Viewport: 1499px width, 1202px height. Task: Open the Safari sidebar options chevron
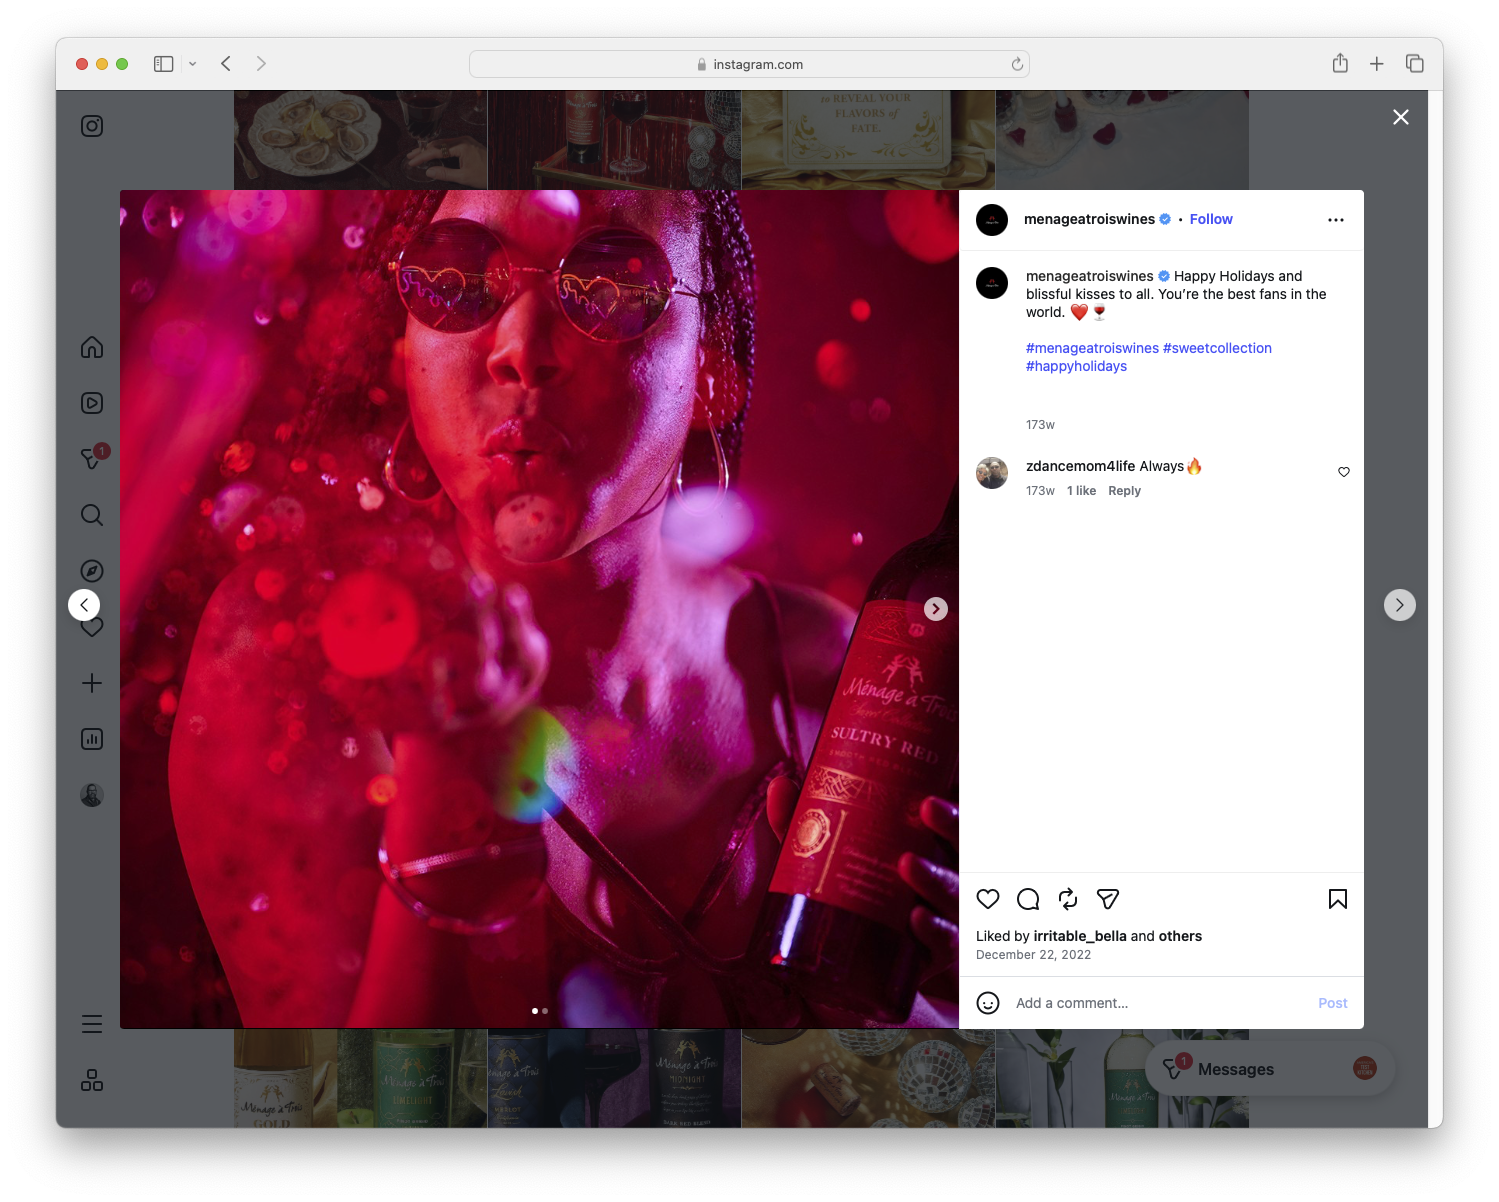[193, 63]
